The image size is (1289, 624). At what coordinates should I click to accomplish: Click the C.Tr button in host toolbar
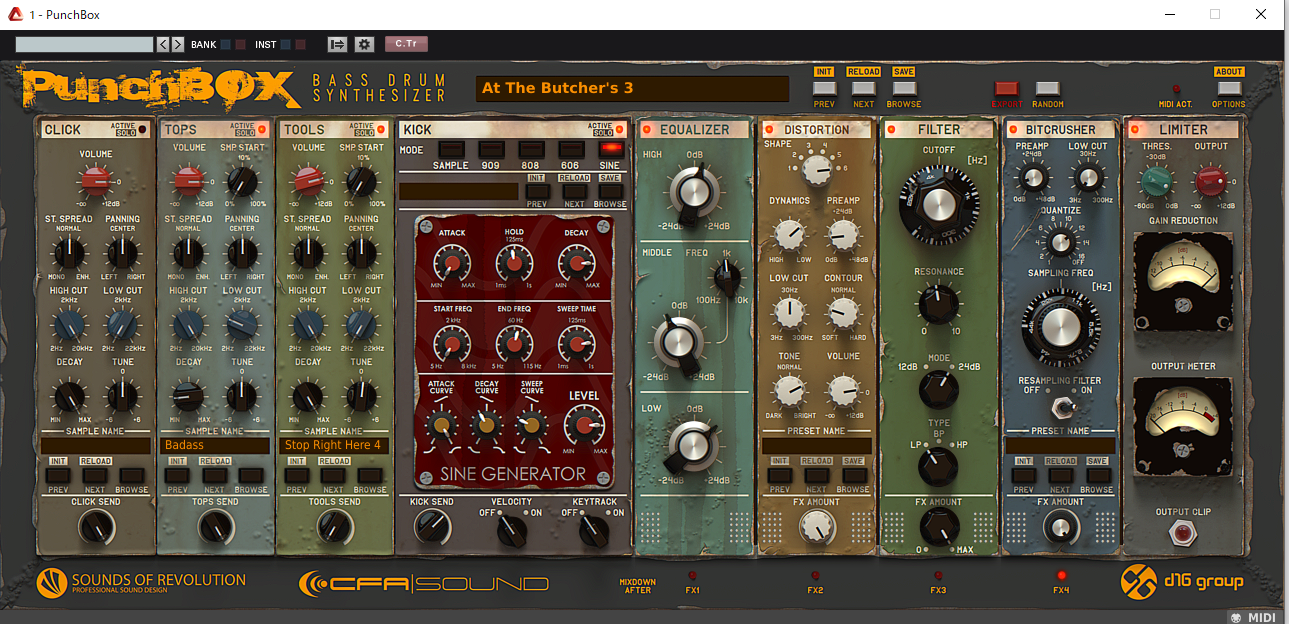point(406,44)
